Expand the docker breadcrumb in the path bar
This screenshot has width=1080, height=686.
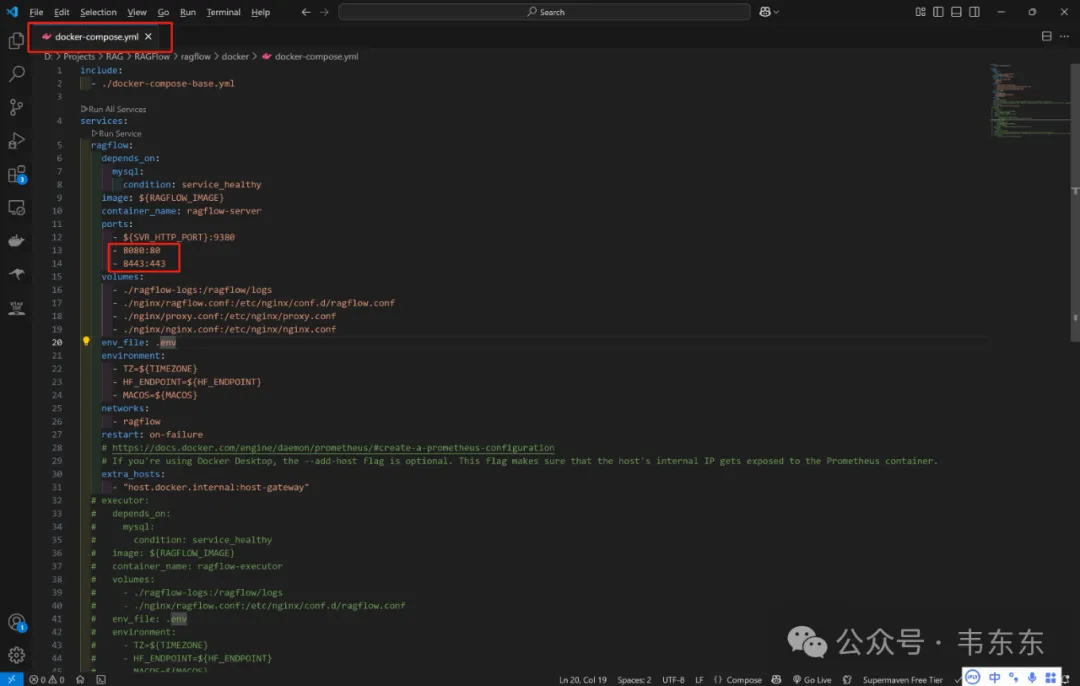tap(236, 56)
